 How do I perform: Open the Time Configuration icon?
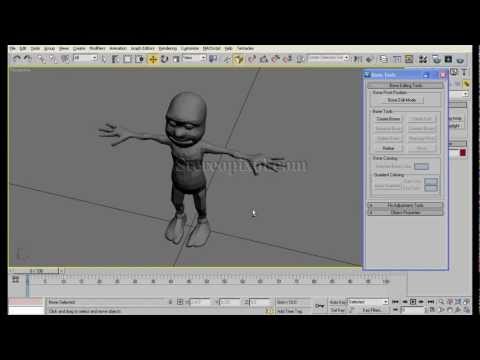[x=432, y=310]
